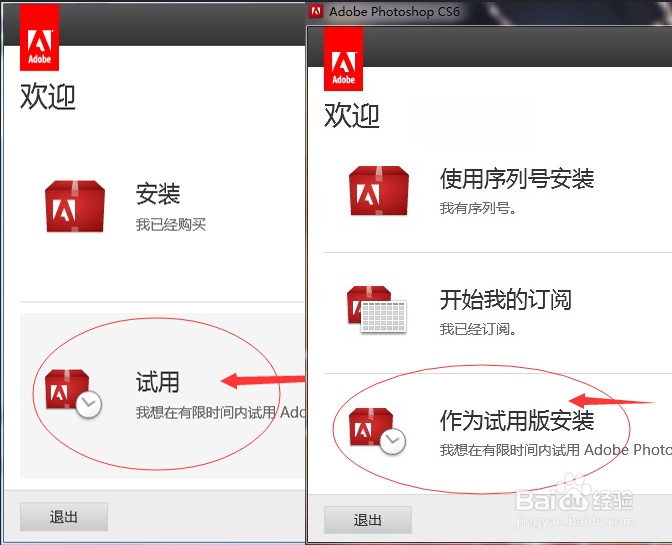Click the 退出 button in left window

[64, 517]
